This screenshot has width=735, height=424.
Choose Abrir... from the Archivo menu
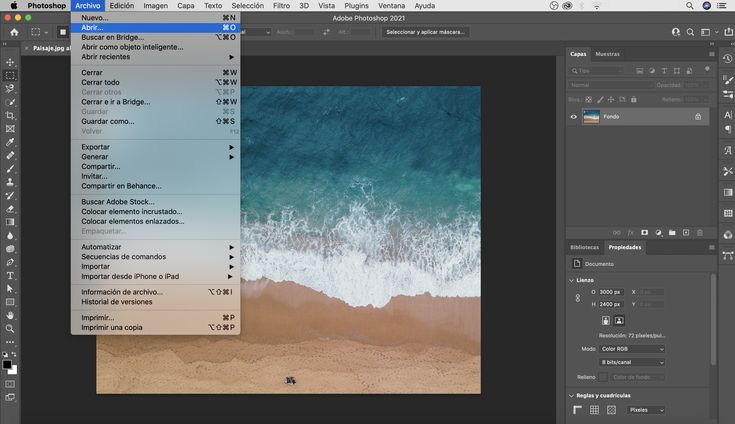click(x=93, y=28)
